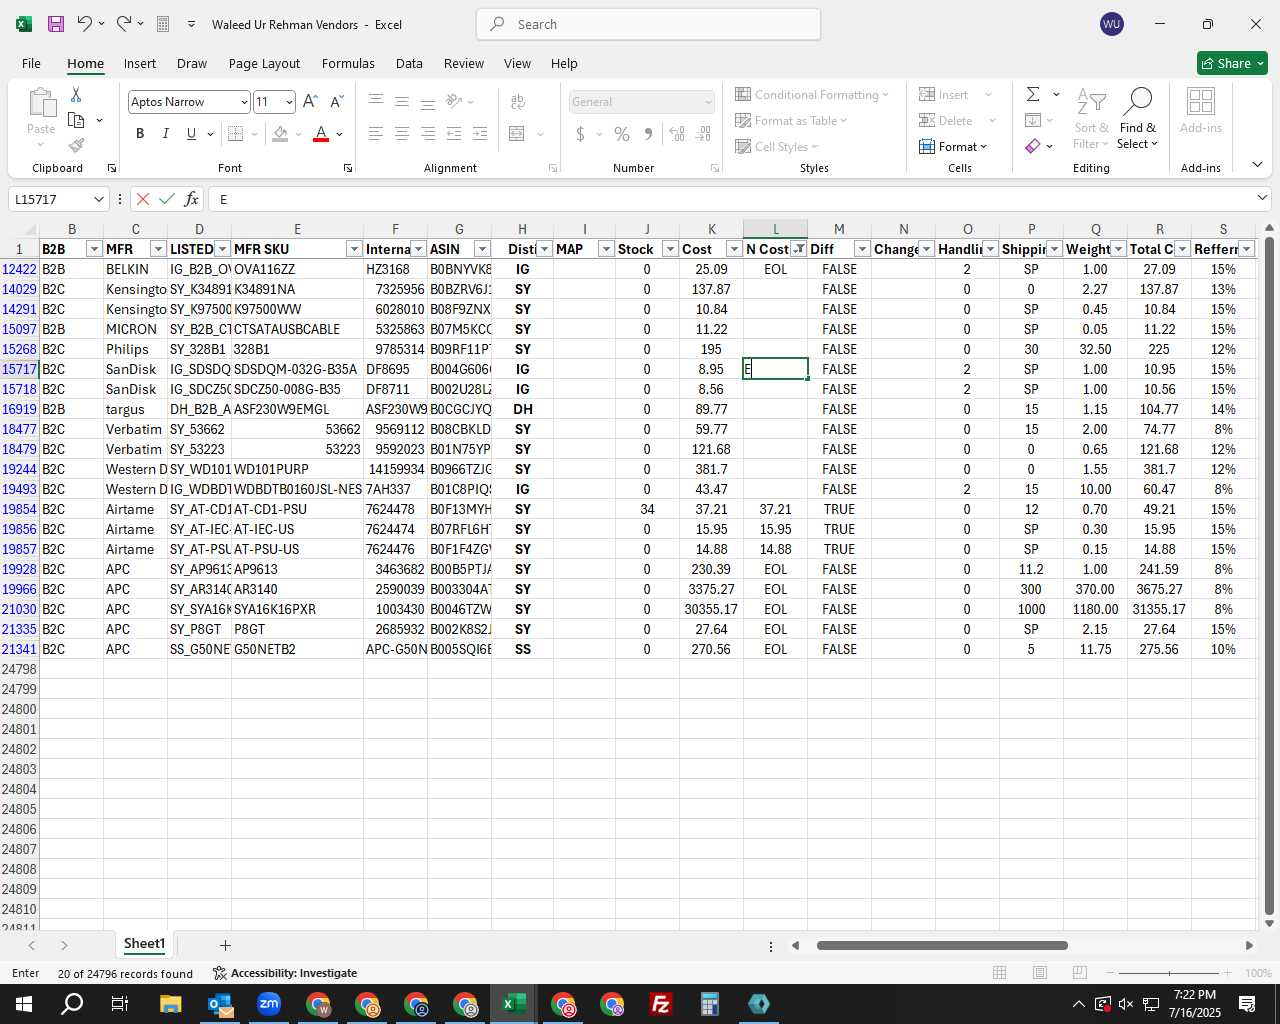Toggle Italic formatting
This screenshot has width=1280, height=1024.
pyautogui.click(x=165, y=133)
